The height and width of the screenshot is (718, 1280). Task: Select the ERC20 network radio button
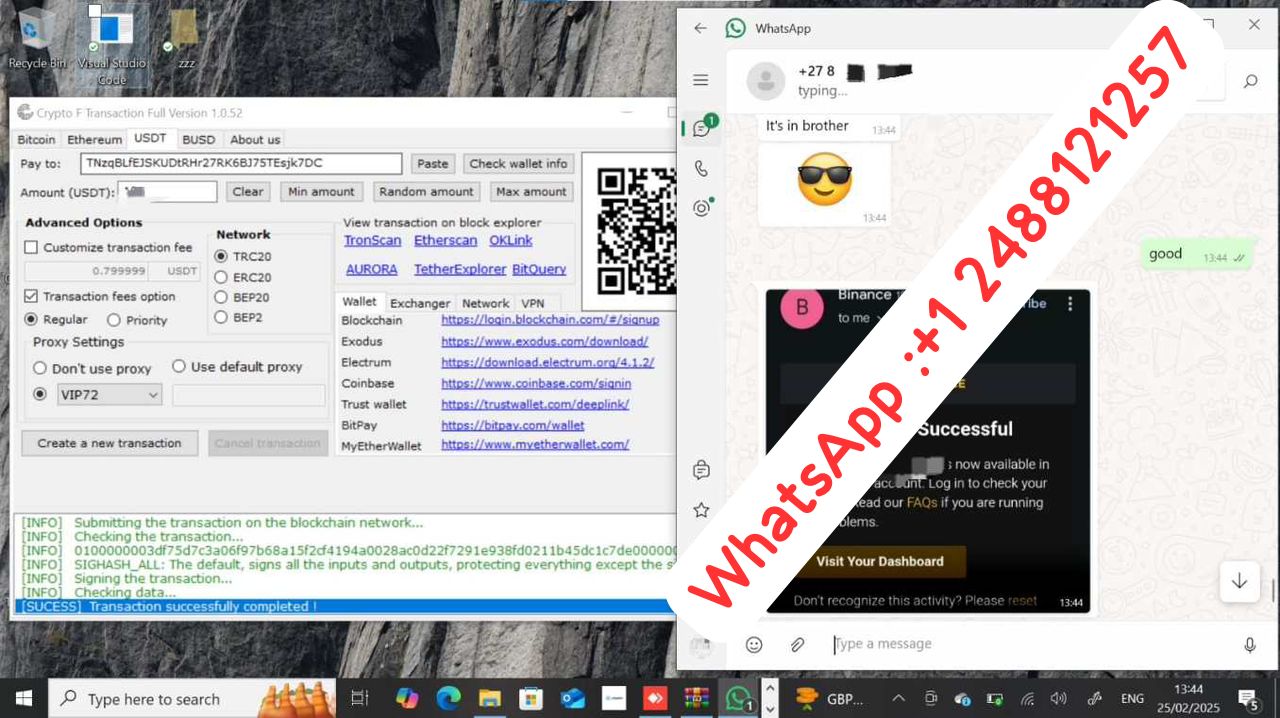pyautogui.click(x=221, y=277)
